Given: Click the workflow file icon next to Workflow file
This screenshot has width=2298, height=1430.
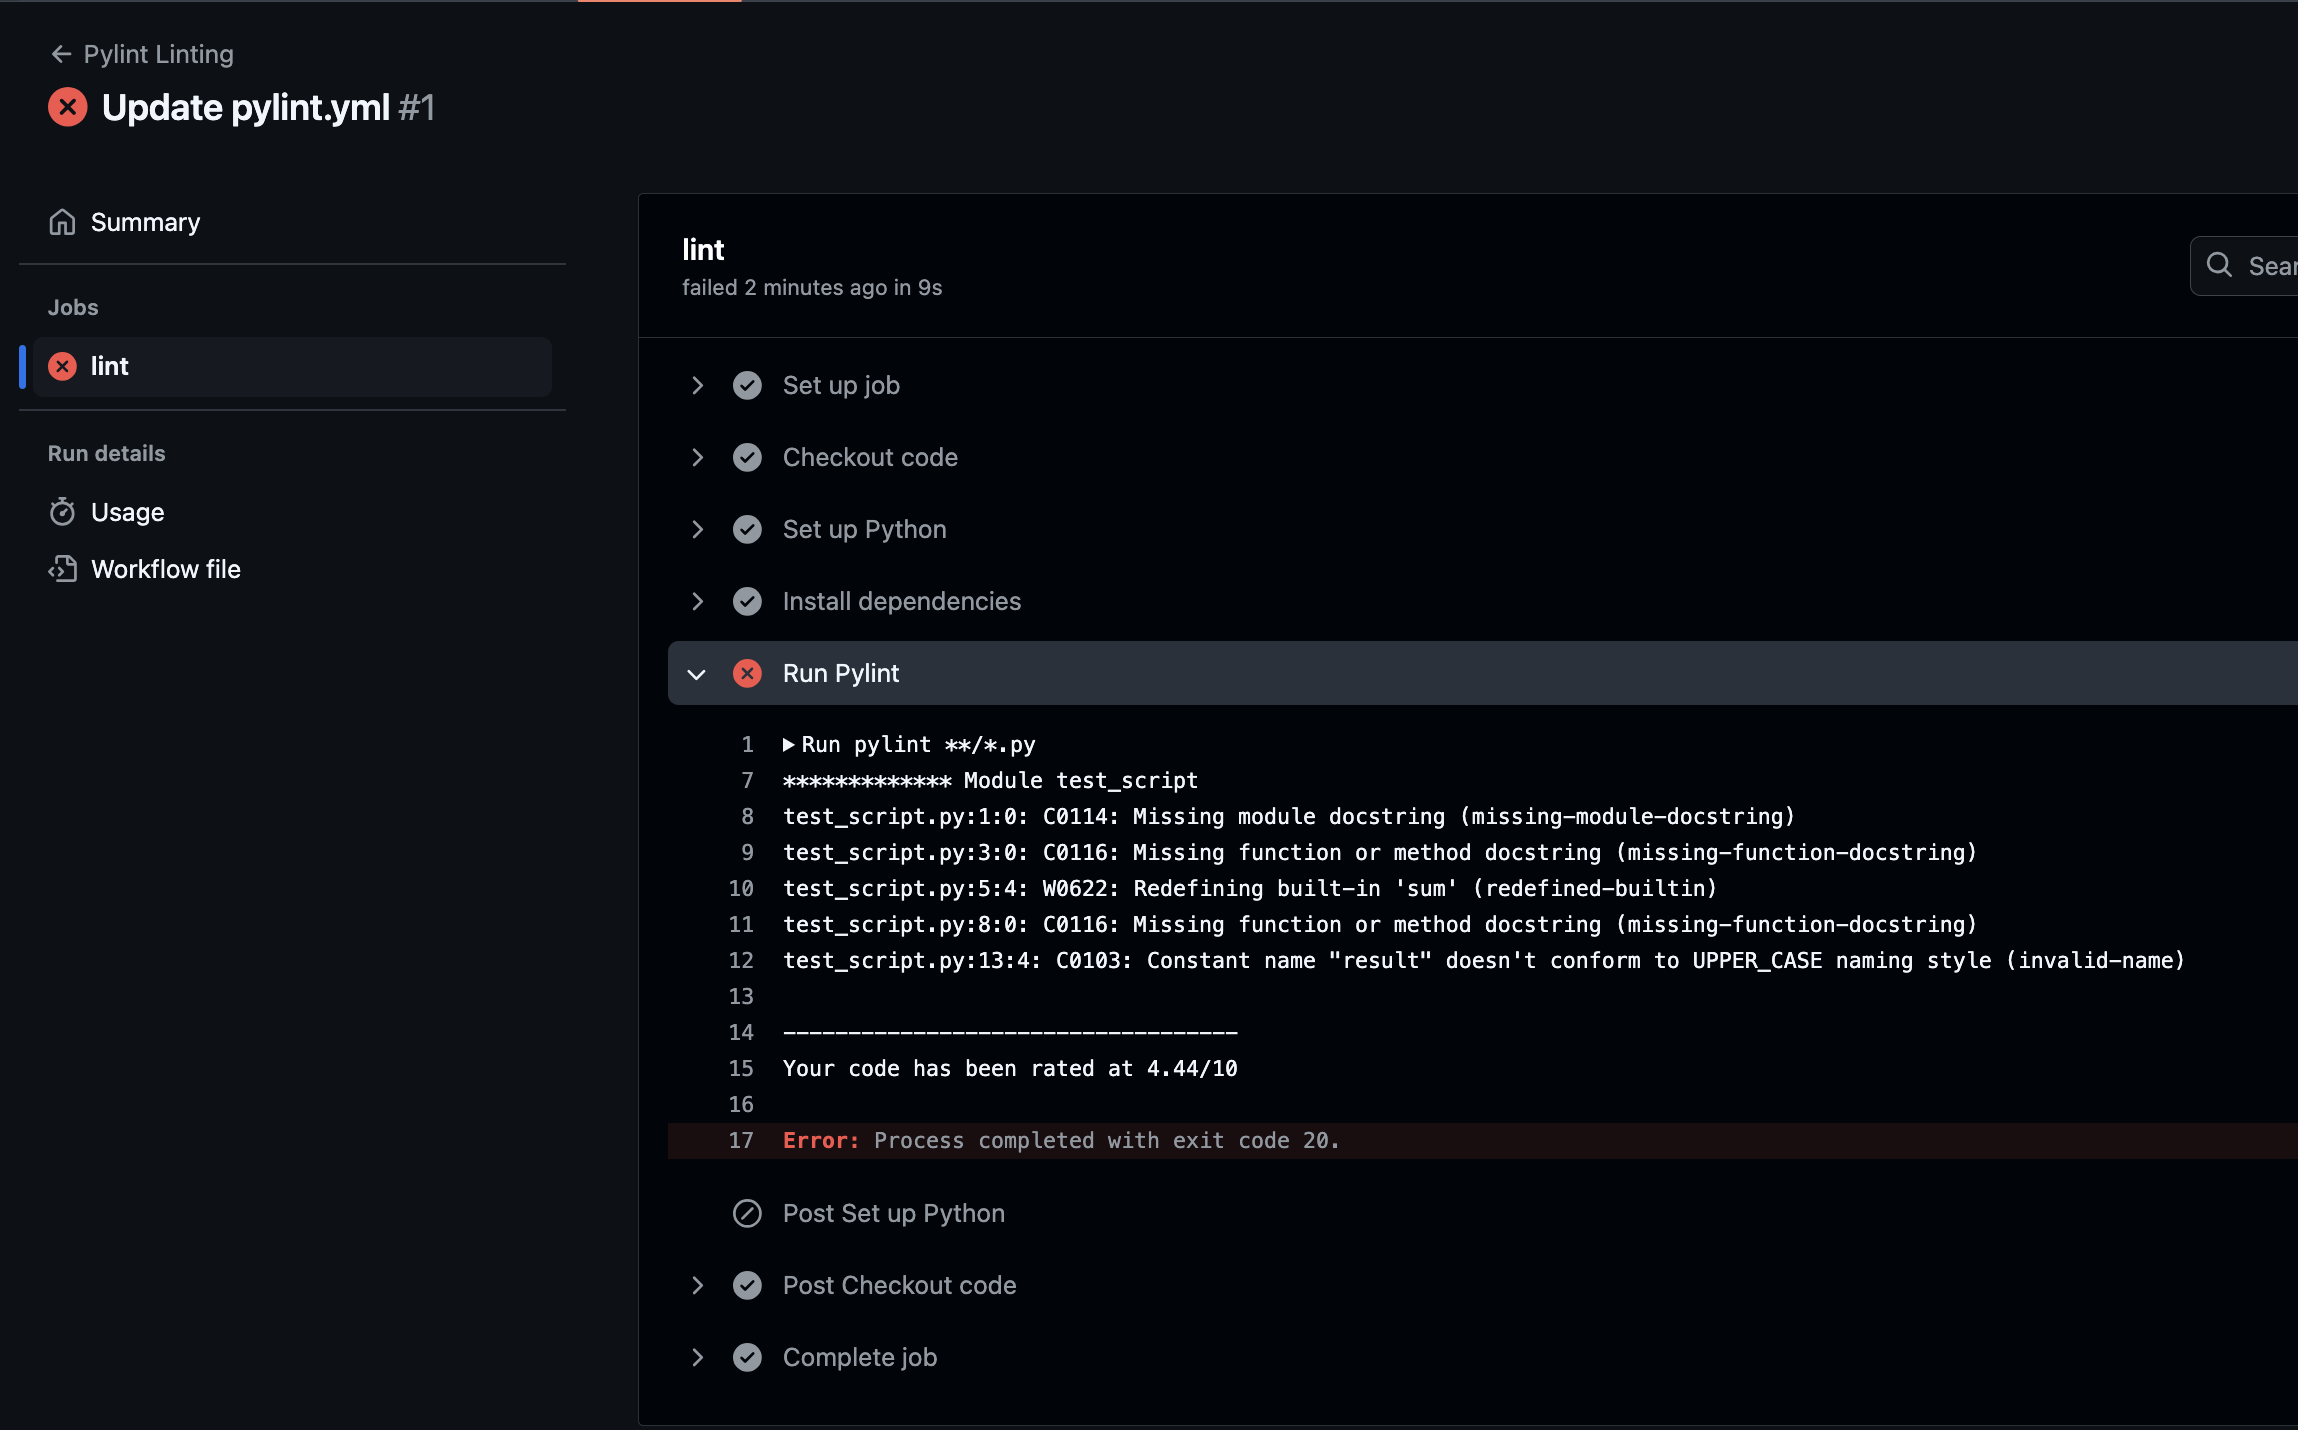Looking at the screenshot, I should pos(63,568).
